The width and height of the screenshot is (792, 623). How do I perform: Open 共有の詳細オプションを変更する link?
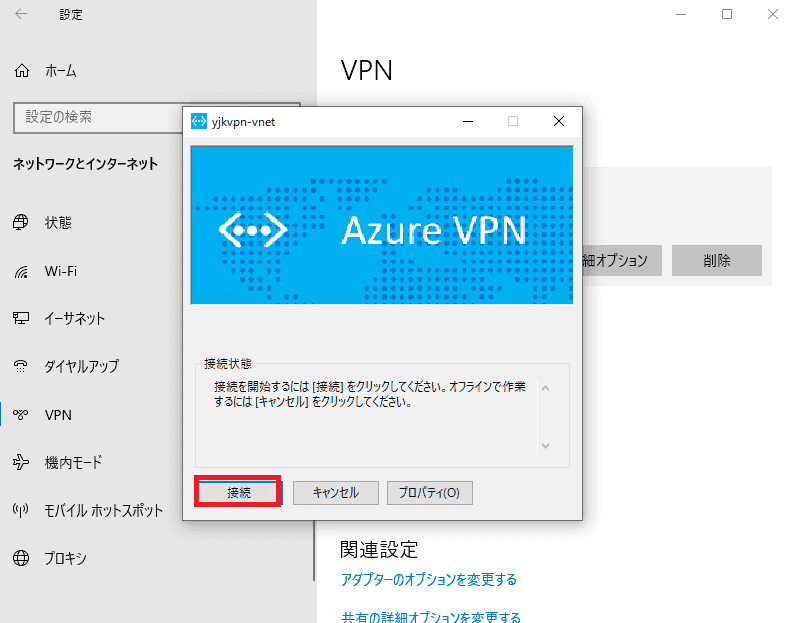(430, 616)
